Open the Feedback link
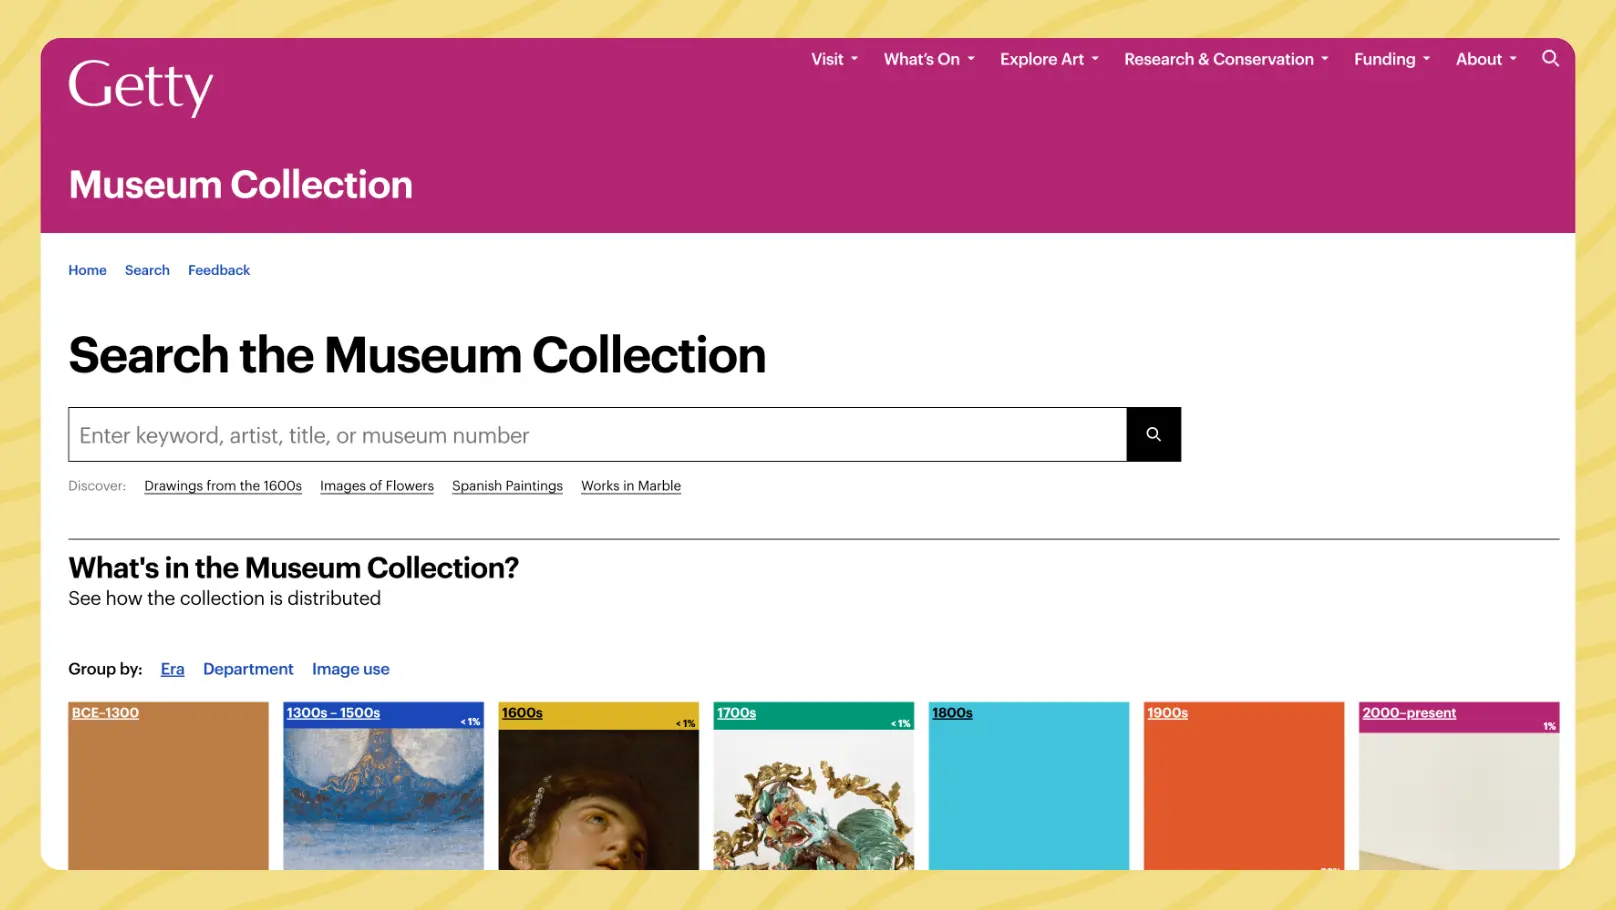 tap(219, 270)
